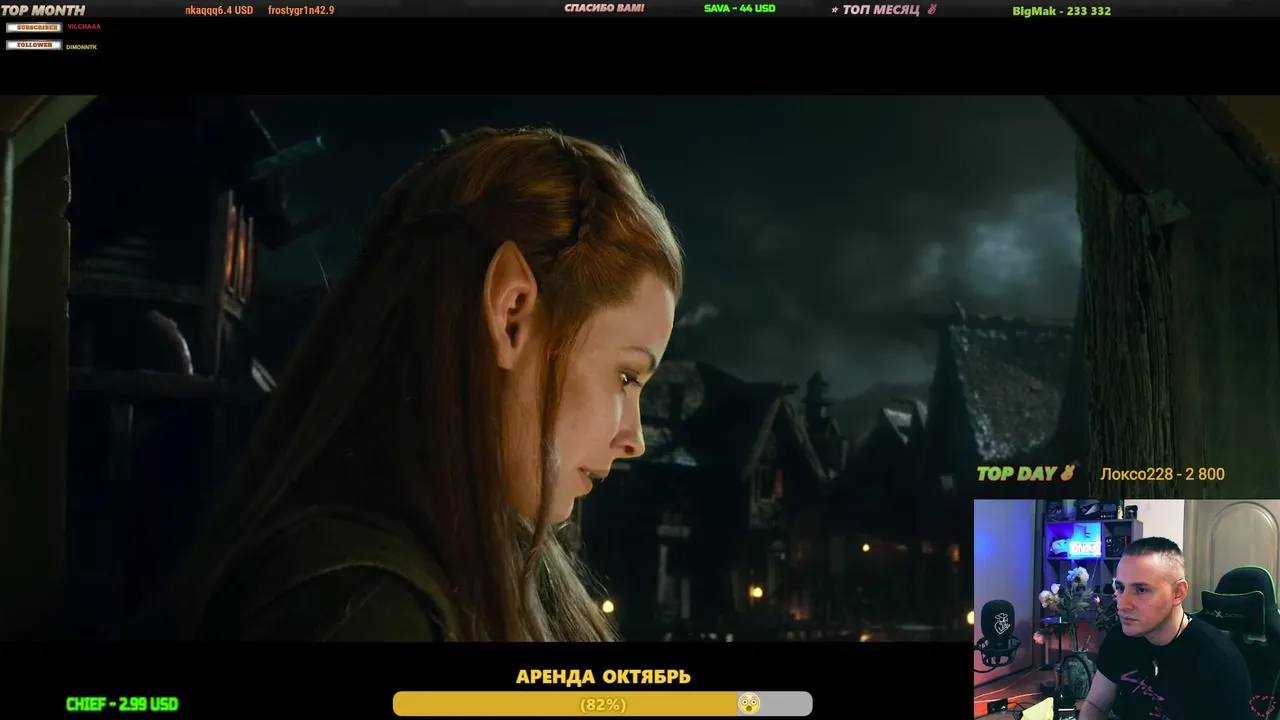Click the donor entry frostygr1n42.9
1280x720 pixels.
[x=301, y=10]
